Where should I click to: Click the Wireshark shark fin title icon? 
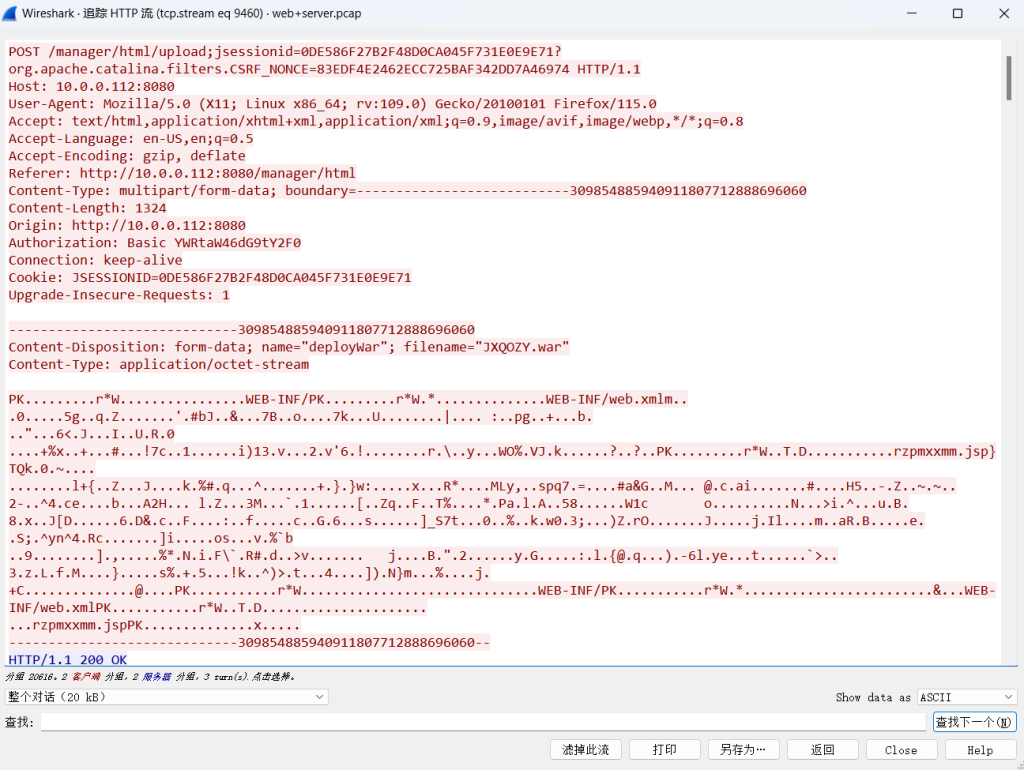pos(10,13)
